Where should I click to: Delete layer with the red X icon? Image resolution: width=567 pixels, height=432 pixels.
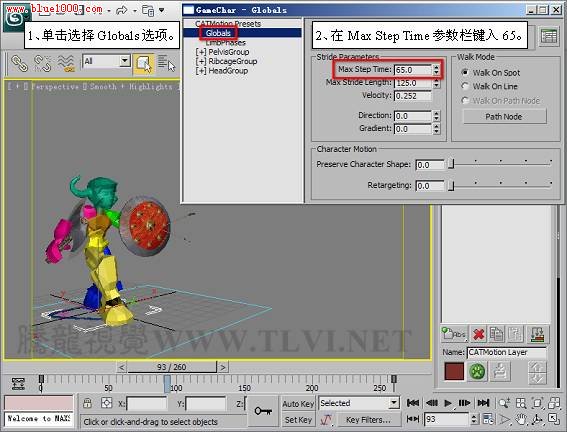(479, 334)
